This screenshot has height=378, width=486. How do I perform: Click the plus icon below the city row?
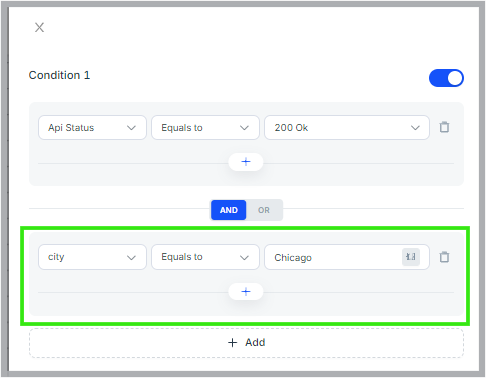coord(246,292)
